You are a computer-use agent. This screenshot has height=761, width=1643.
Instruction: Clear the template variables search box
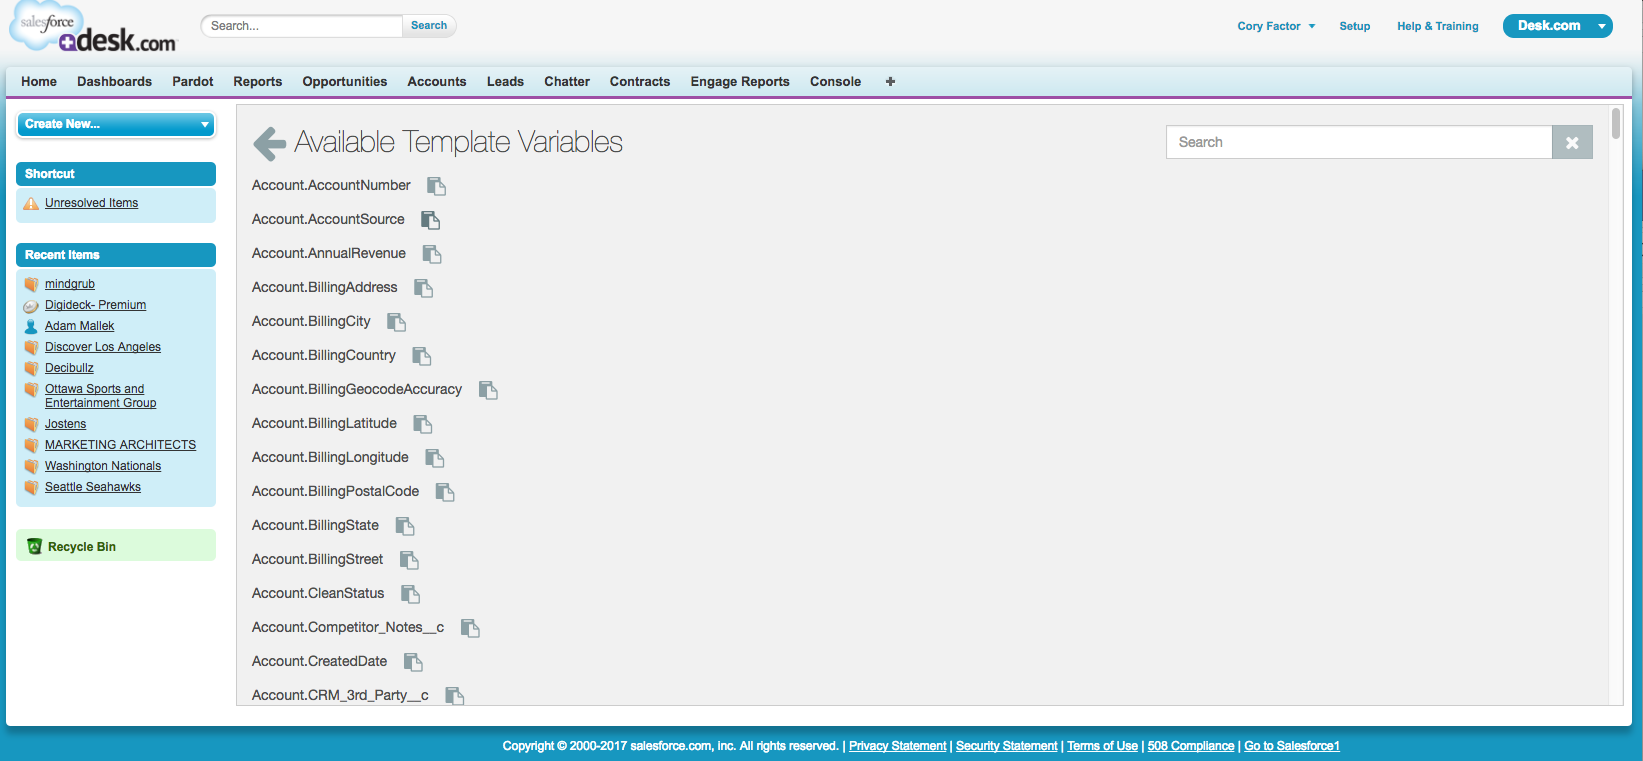(1571, 143)
